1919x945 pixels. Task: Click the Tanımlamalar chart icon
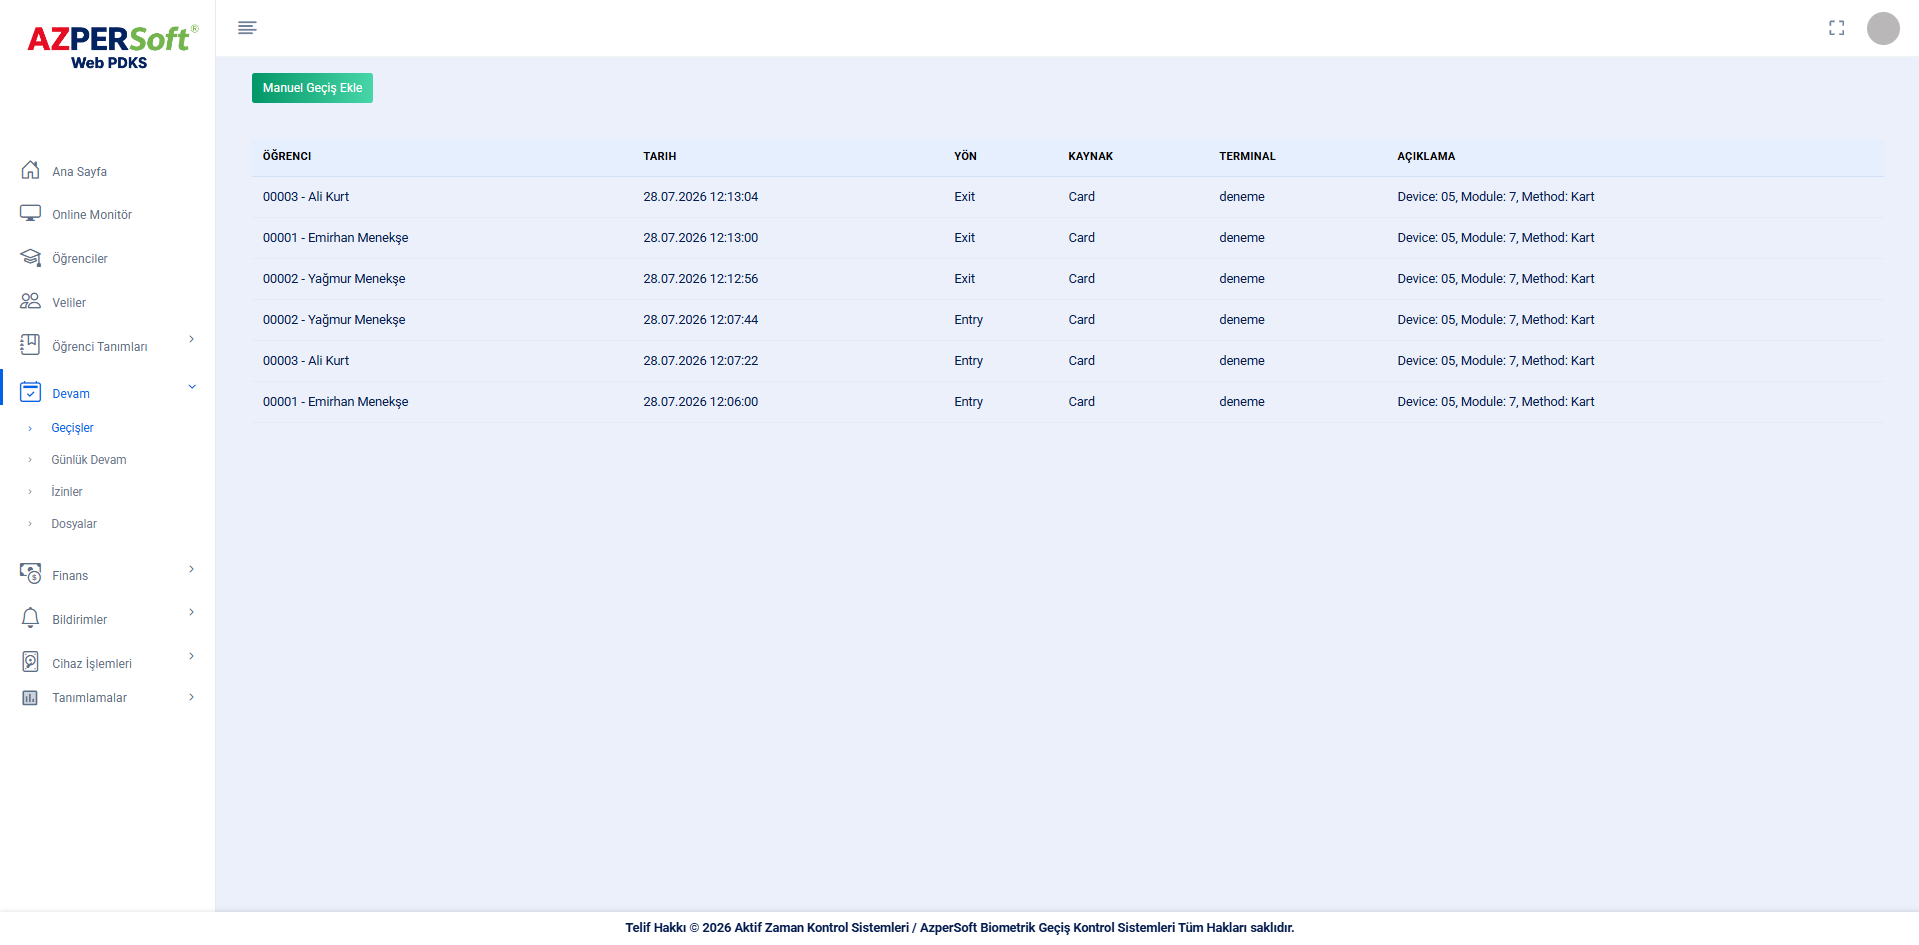31,697
